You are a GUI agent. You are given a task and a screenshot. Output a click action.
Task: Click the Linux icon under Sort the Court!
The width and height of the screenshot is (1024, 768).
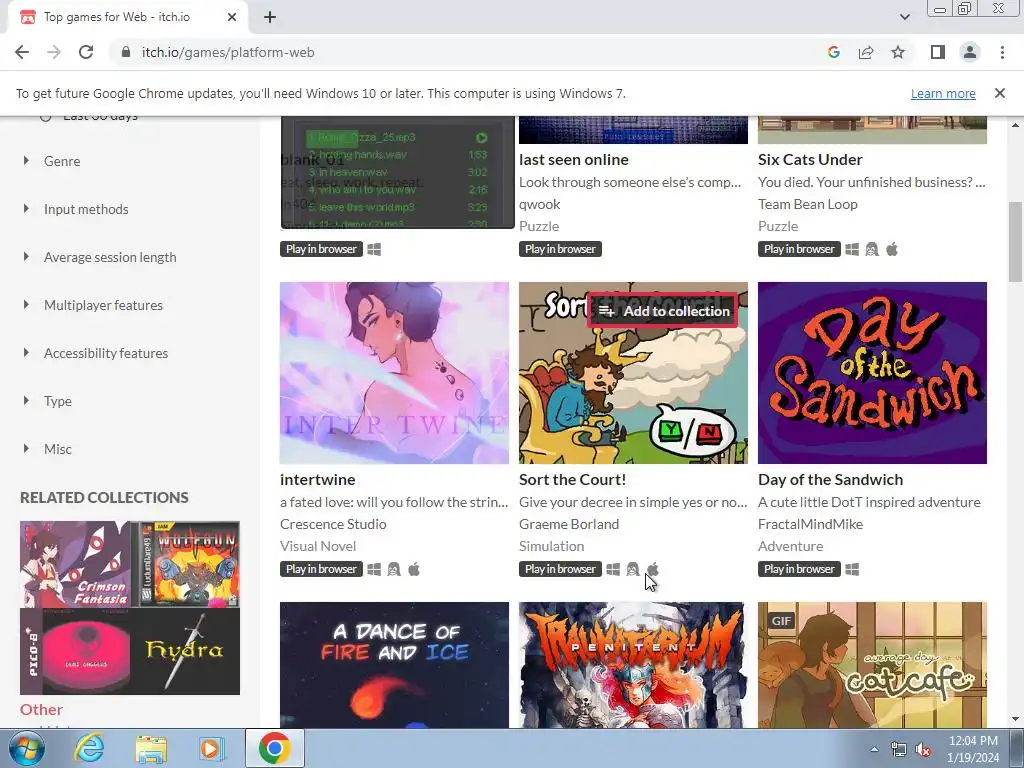click(633, 569)
